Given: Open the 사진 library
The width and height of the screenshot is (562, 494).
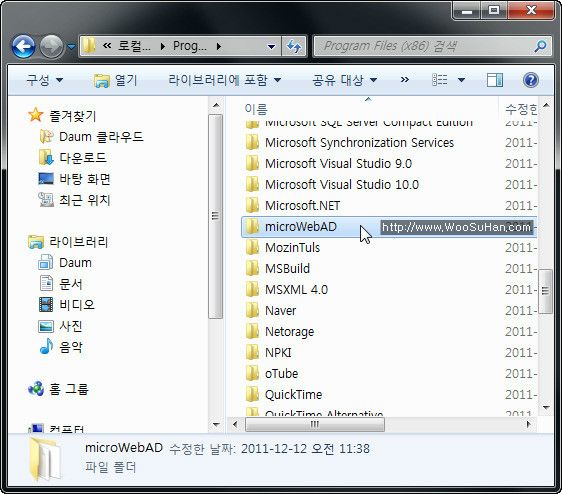Looking at the screenshot, I should tap(61, 326).
